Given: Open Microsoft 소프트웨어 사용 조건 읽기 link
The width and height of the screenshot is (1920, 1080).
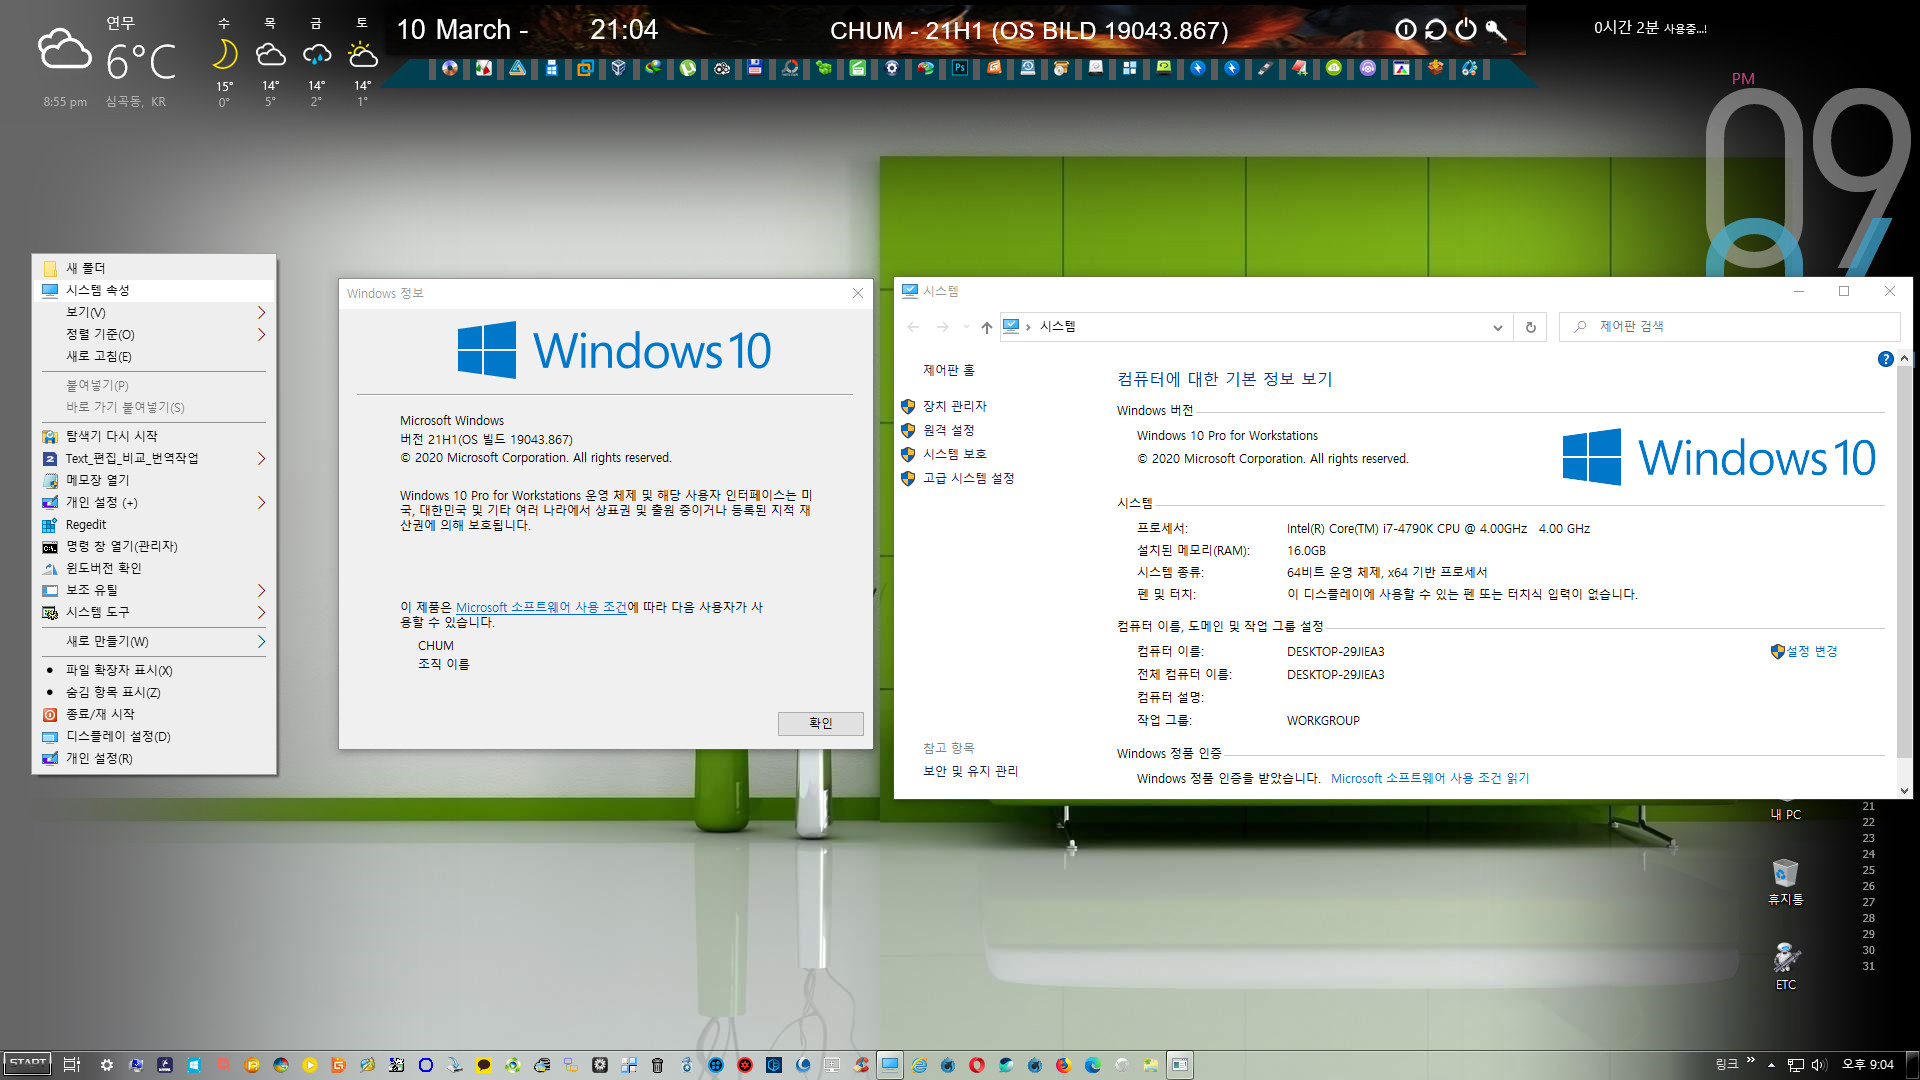Looking at the screenshot, I should 1429,778.
